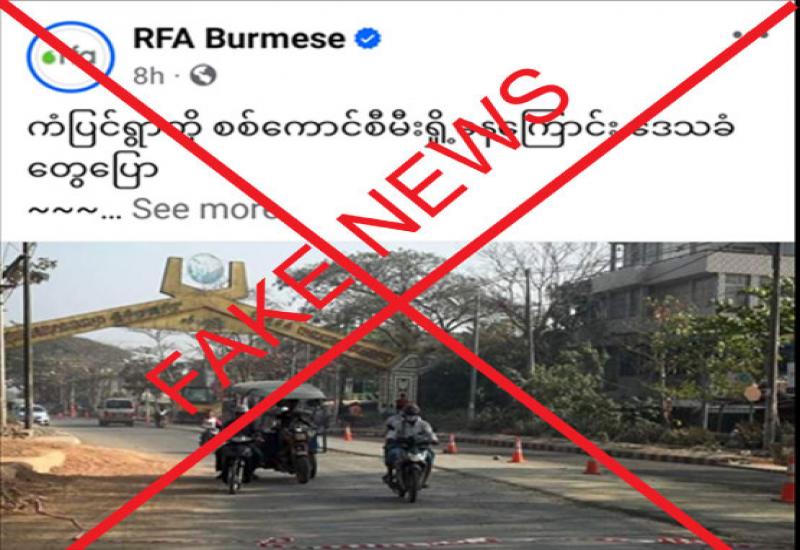
Task: Click the white pickup on left road
Action: coord(116,411)
